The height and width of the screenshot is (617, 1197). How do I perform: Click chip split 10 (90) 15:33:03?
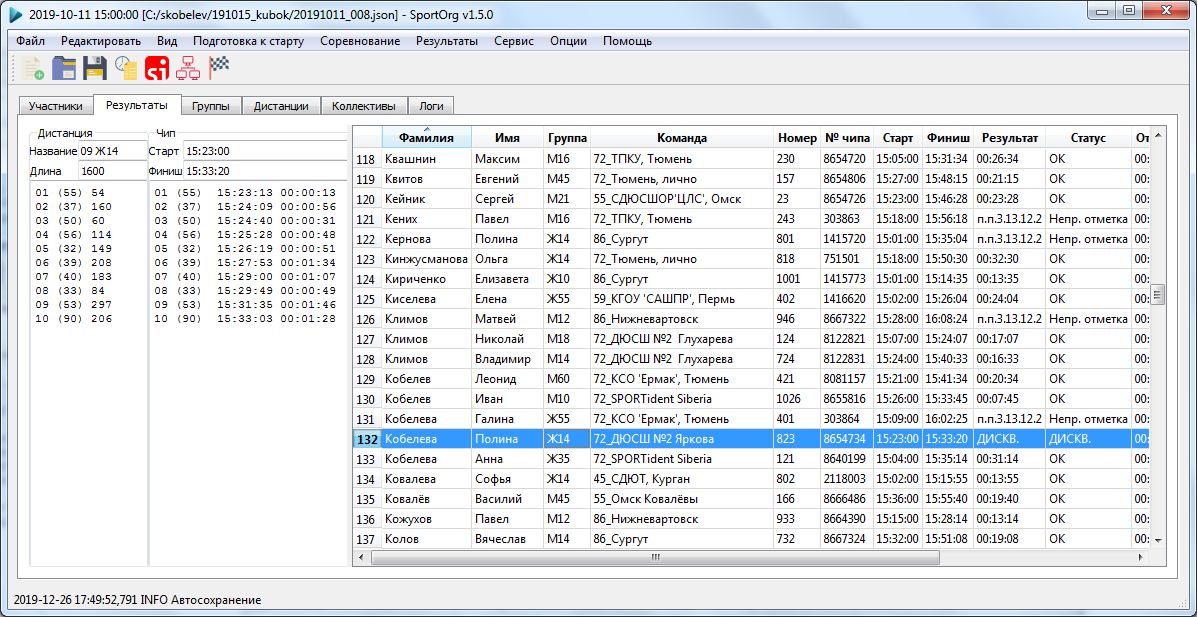[x=244, y=318]
